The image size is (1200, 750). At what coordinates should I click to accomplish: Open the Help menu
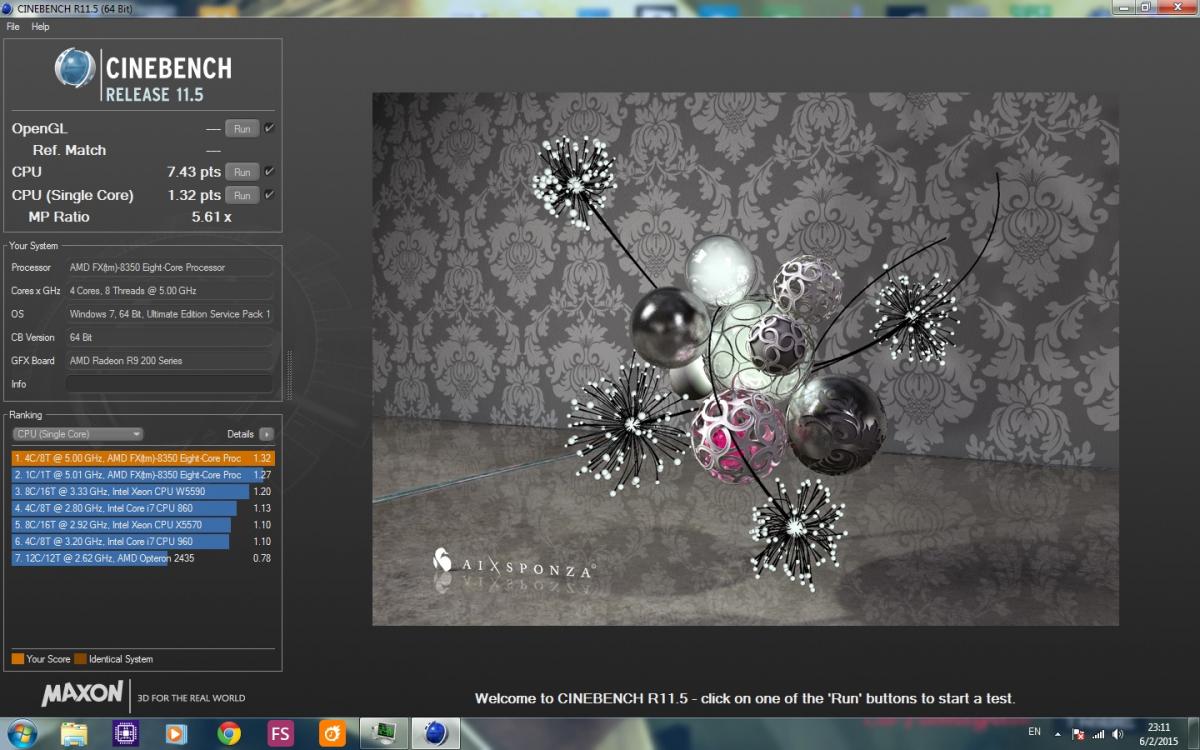(40, 27)
